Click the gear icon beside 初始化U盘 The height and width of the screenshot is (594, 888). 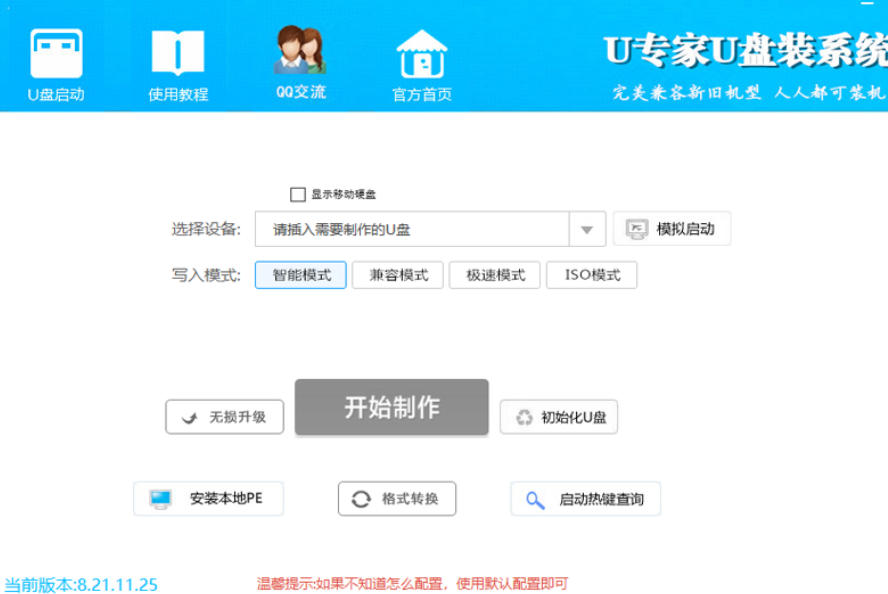coord(524,417)
